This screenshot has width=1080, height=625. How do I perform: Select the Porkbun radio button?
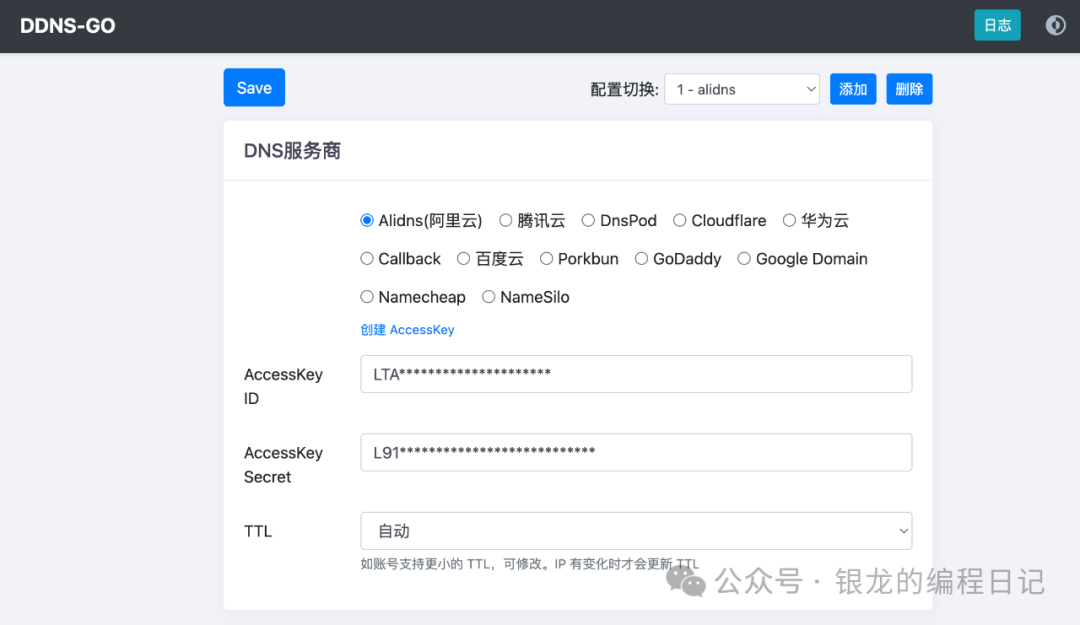[x=547, y=258]
